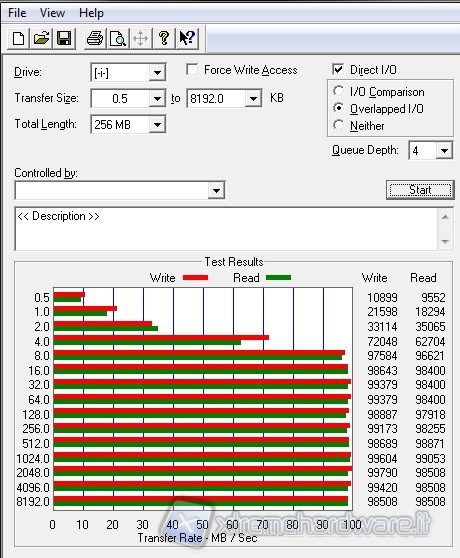Click the yellow question mark About icon

tap(164, 38)
